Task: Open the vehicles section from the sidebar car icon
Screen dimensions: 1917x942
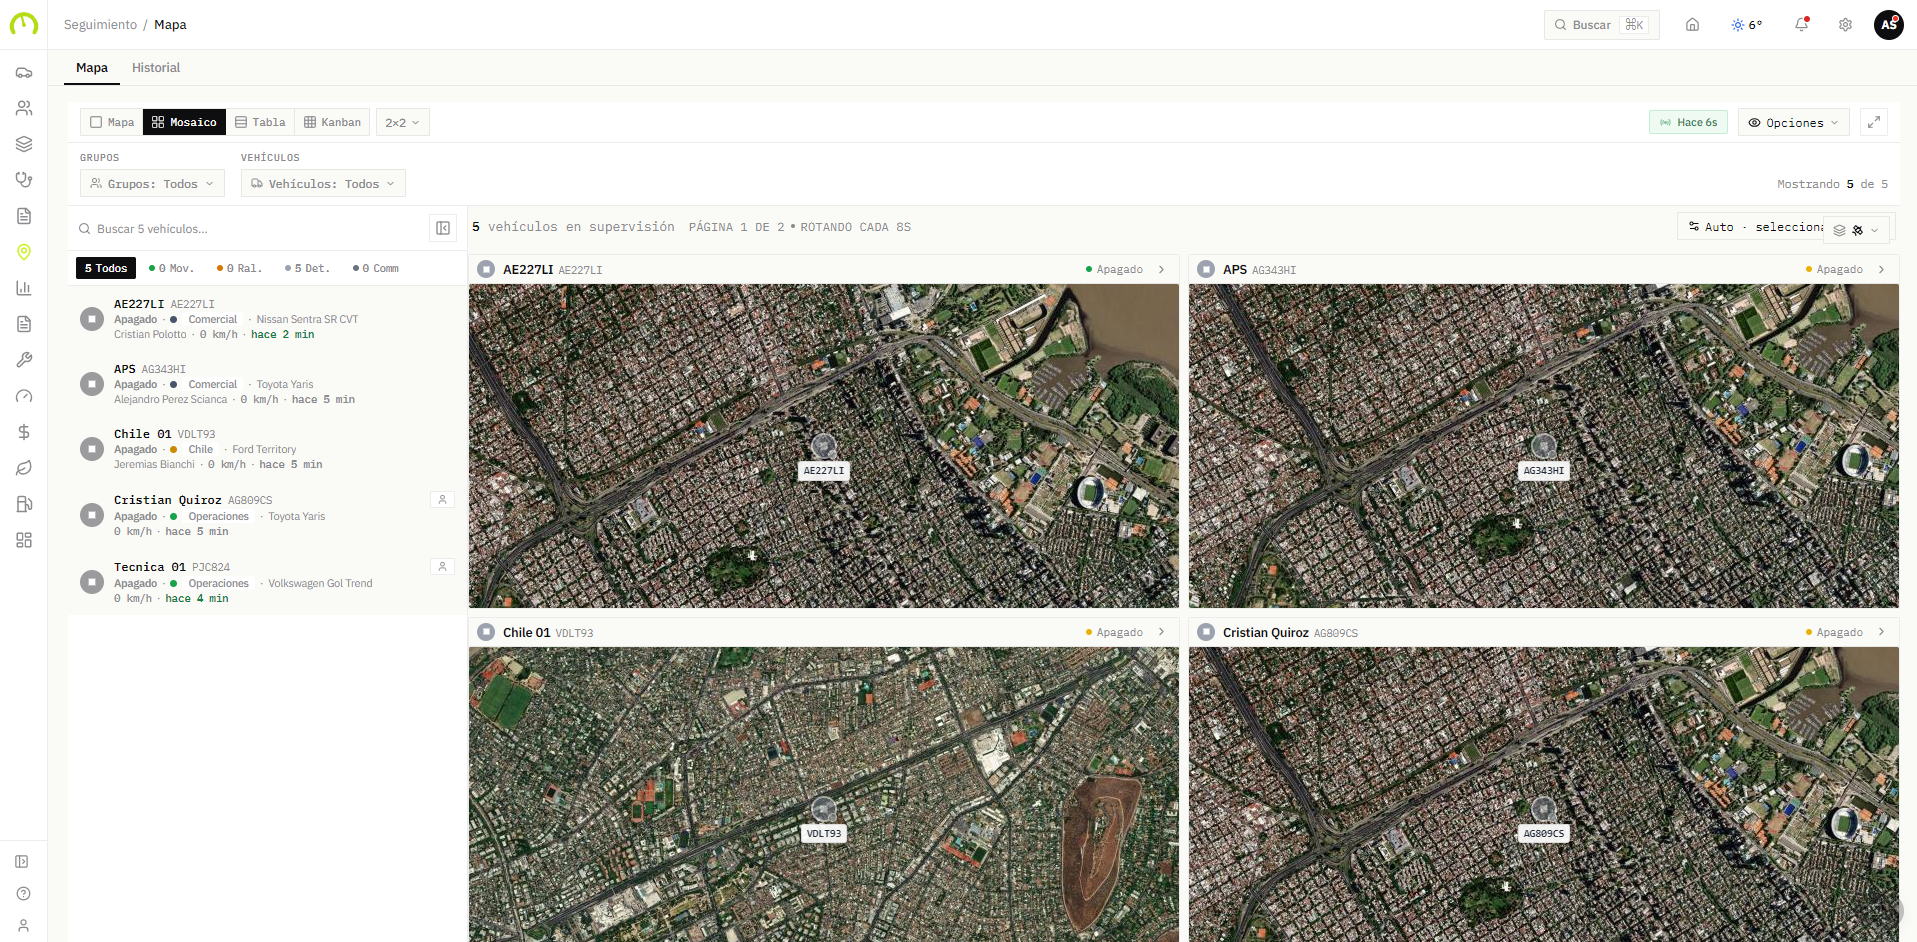Action: point(24,72)
